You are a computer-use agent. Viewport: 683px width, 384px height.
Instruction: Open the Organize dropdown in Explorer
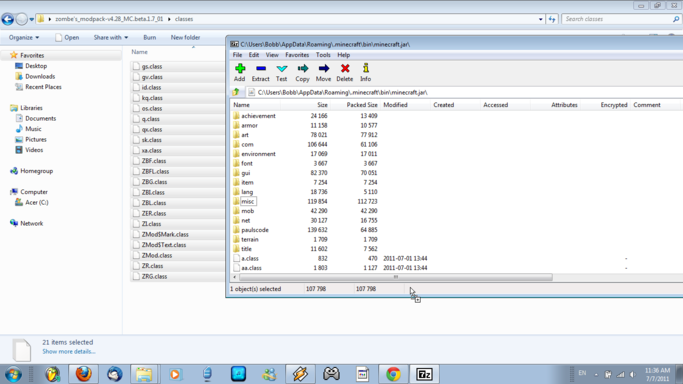pyautogui.click(x=24, y=37)
